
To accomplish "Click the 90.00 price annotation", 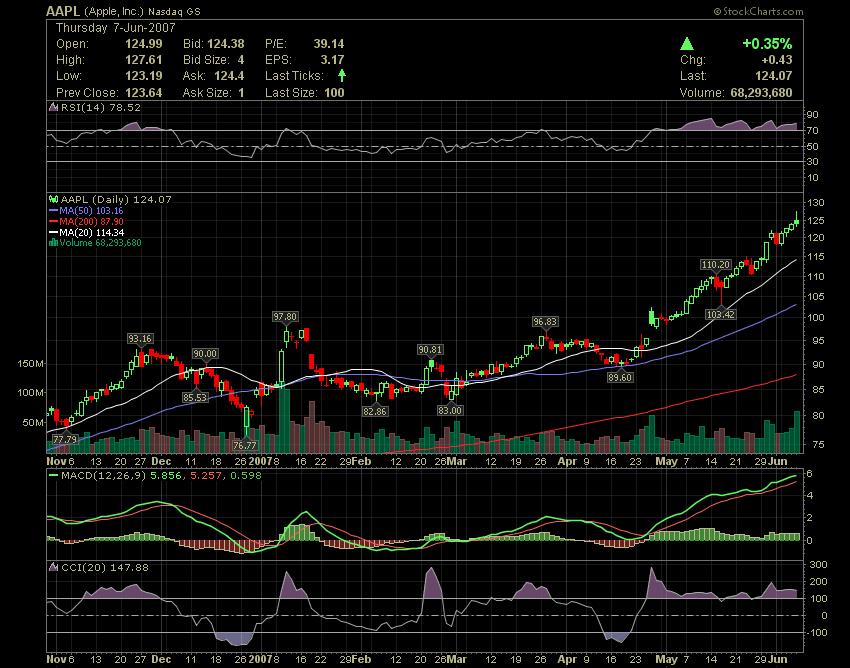I will (205, 354).
